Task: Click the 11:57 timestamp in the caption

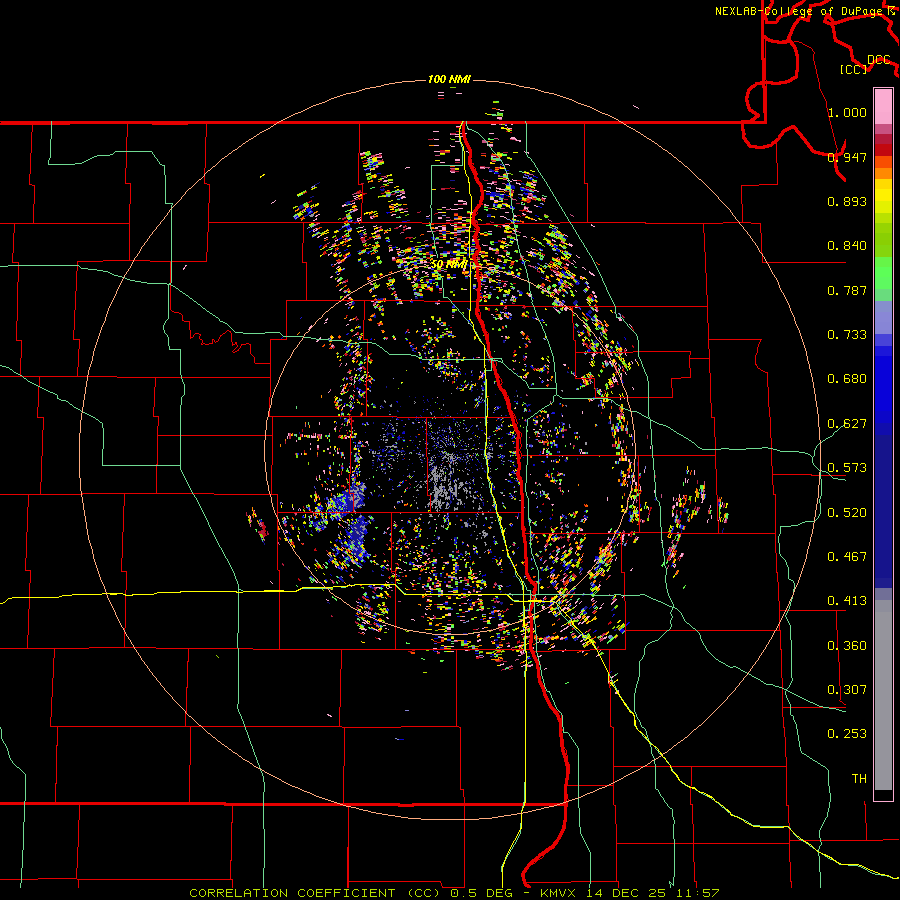Action: coord(697,893)
